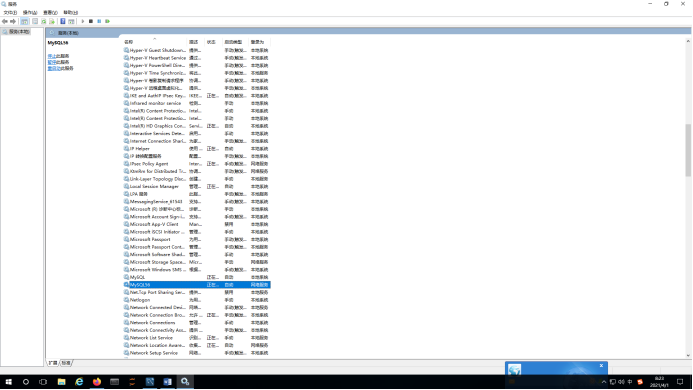Switch to the 扩展 tab at the bottom

[x=53, y=363]
